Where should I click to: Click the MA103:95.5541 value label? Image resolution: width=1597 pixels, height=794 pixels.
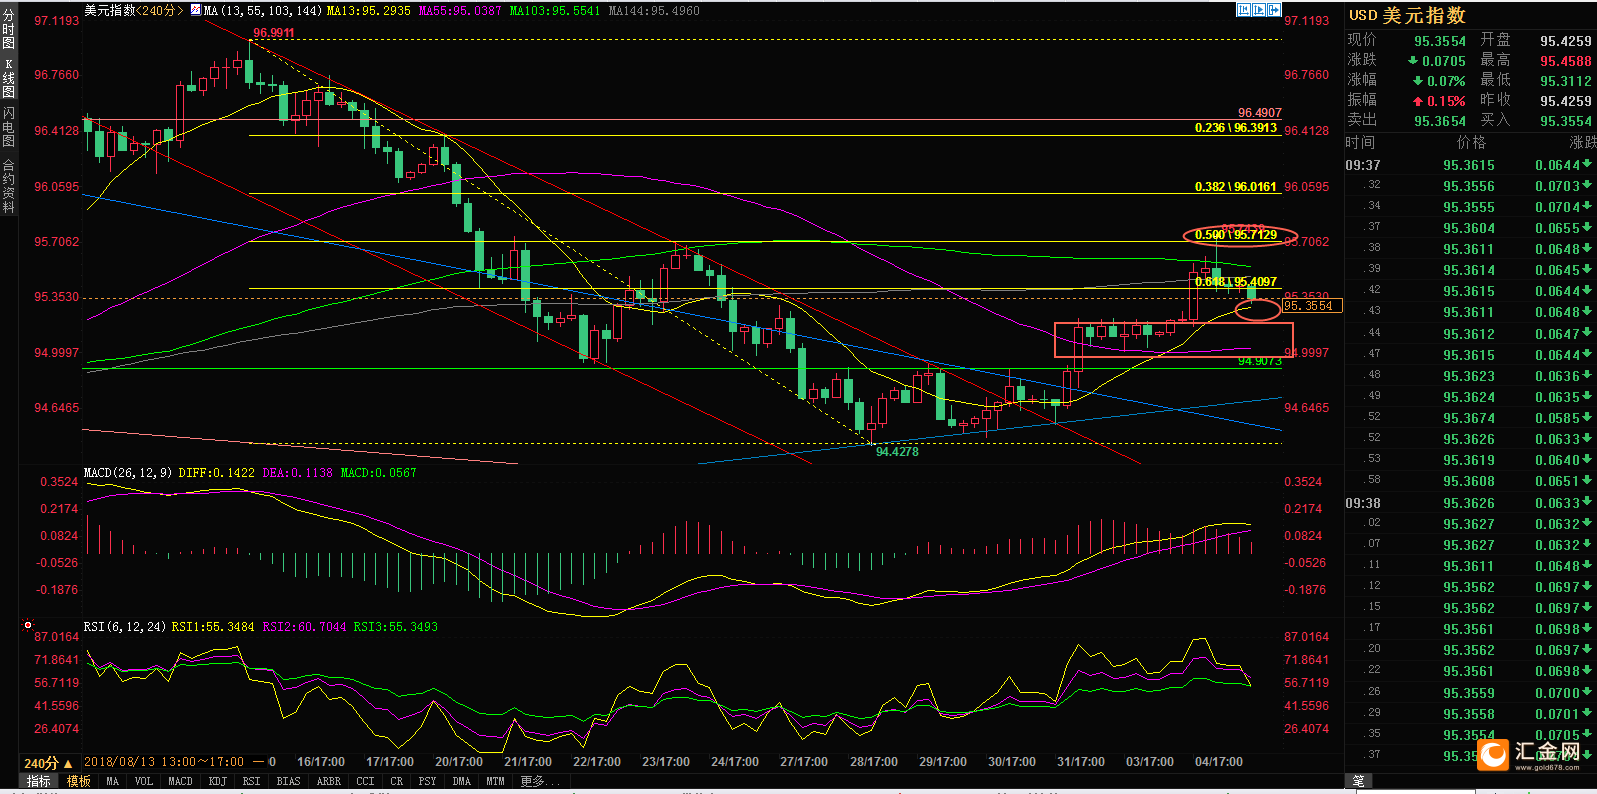point(555,10)
